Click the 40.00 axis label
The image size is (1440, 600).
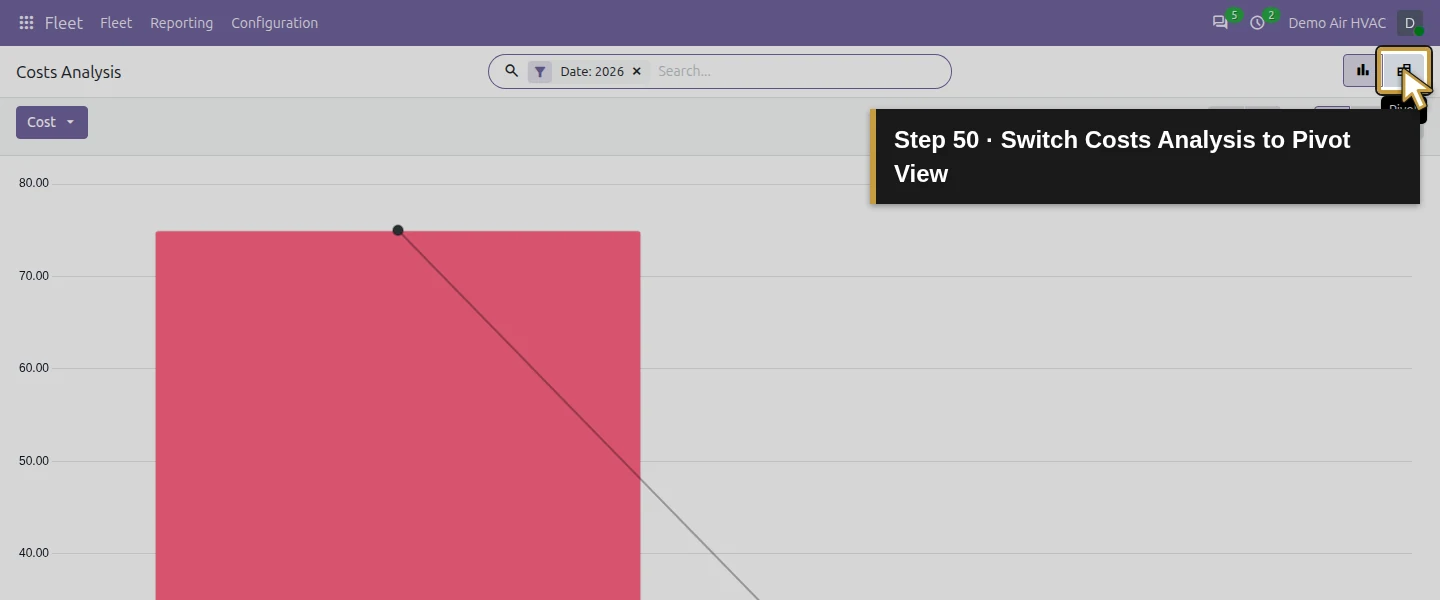(34, 553)
